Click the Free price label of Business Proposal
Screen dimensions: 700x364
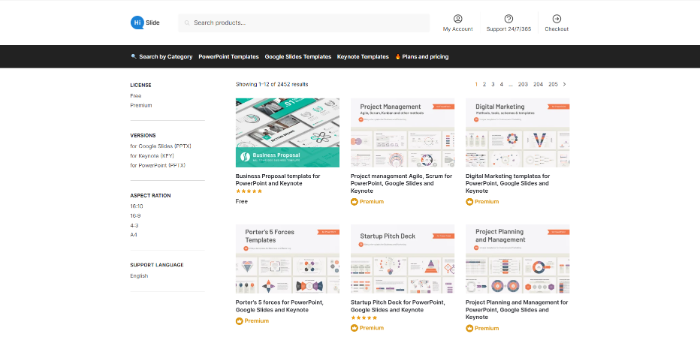point(242,201)
